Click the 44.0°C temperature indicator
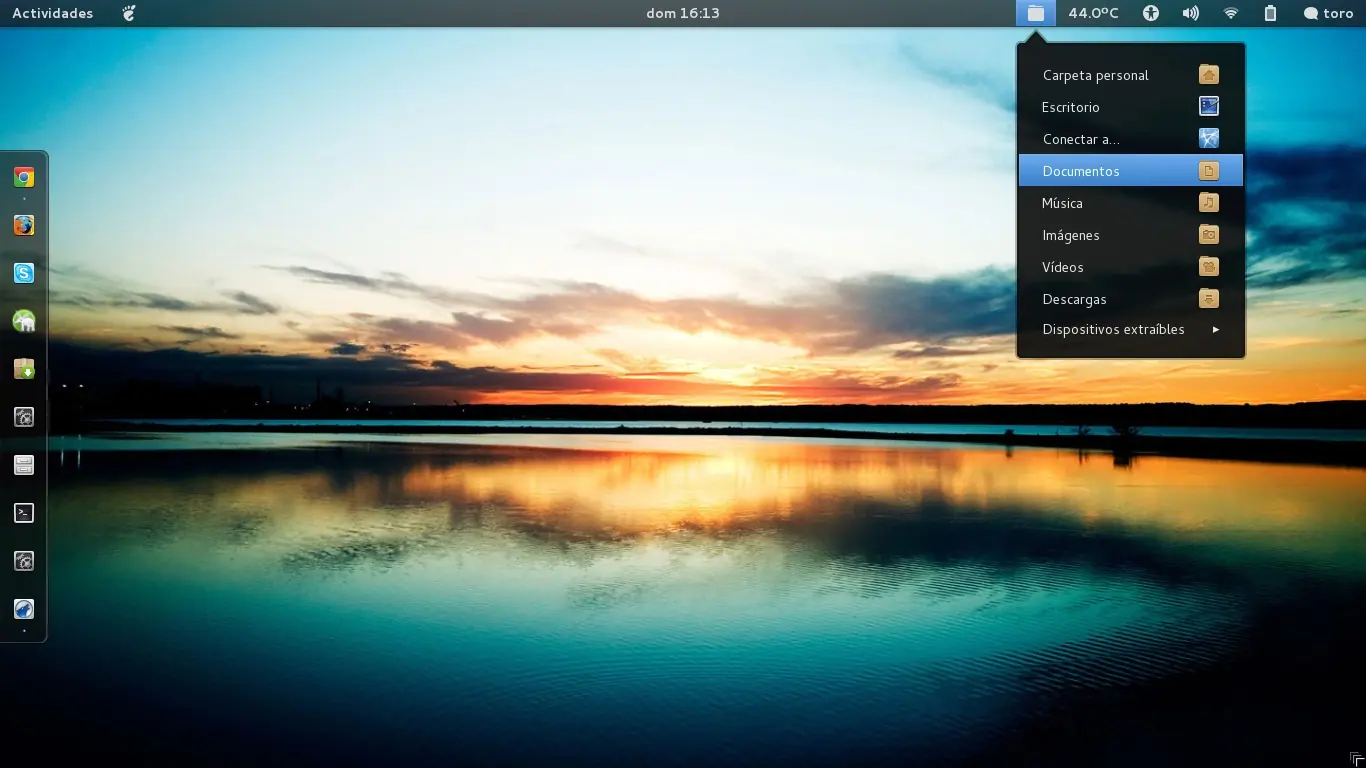 click(x=1093, y=13)
